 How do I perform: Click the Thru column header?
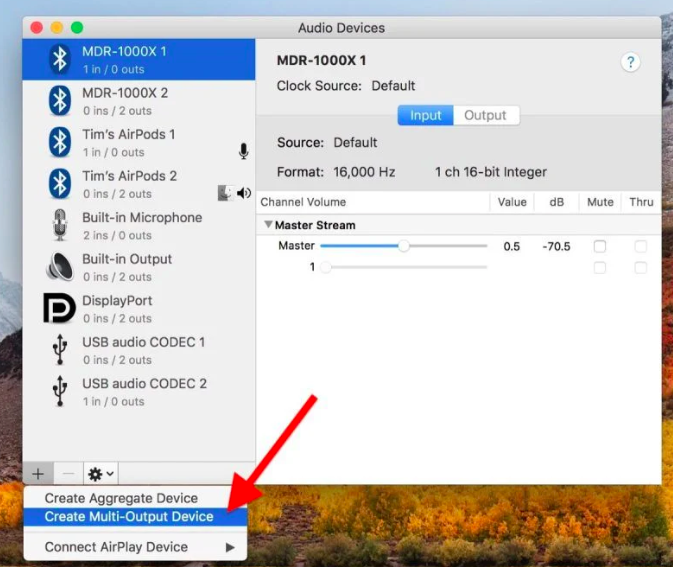[641, 202]
